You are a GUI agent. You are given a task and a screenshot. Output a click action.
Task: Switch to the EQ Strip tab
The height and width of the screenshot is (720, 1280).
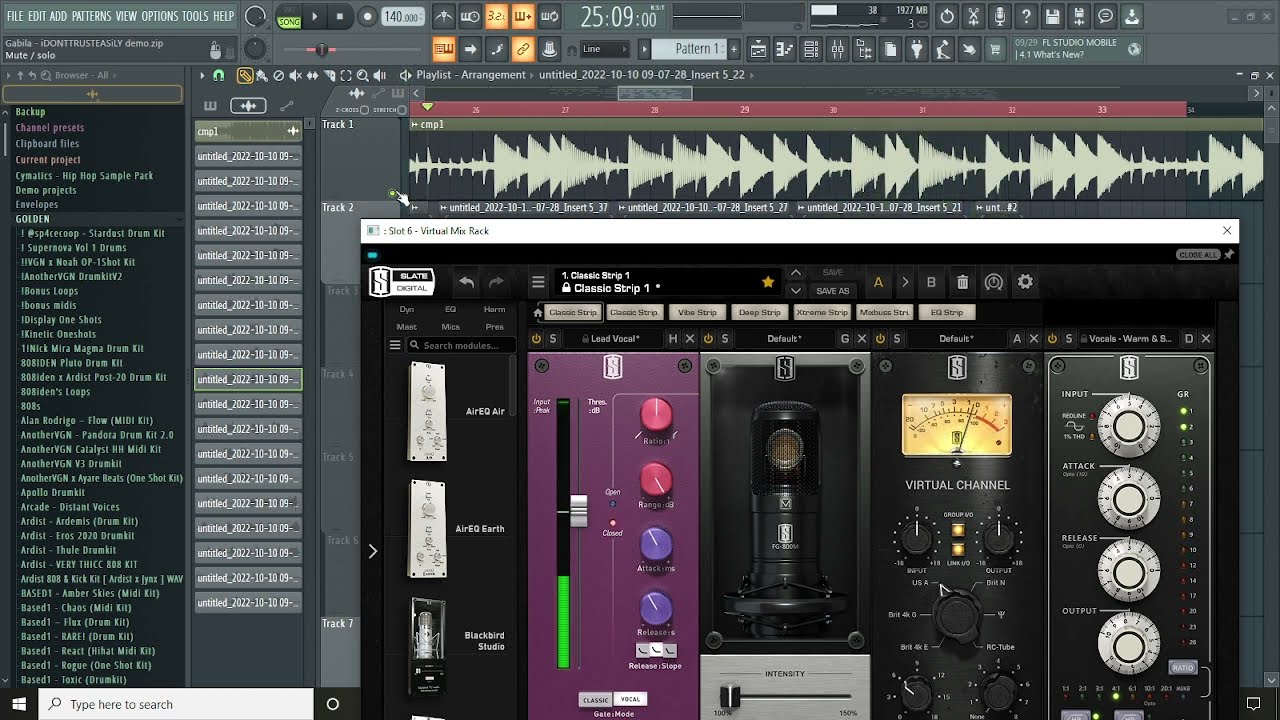pos(946,312)
